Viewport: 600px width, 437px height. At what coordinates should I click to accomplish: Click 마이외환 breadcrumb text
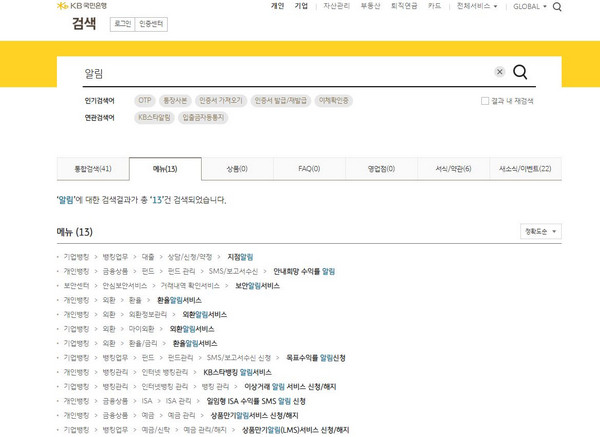pyautogui.click(x=141, y=329)
